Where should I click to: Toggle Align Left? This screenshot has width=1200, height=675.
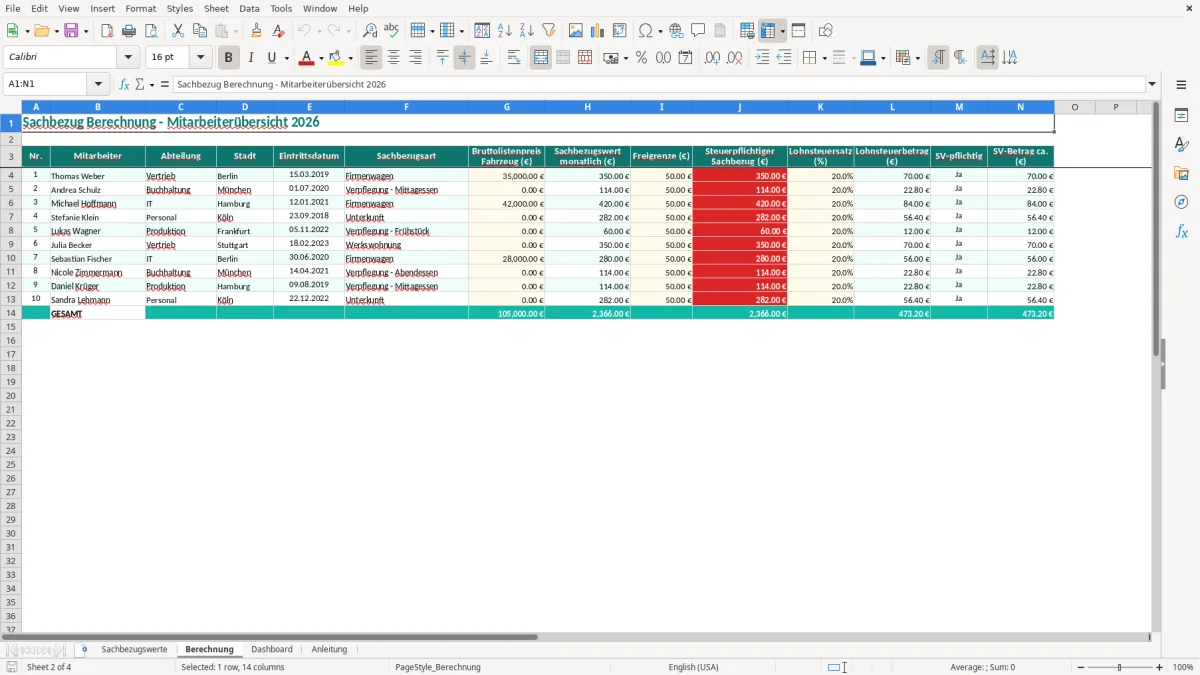pyautogui.click(x=372, y=58)
